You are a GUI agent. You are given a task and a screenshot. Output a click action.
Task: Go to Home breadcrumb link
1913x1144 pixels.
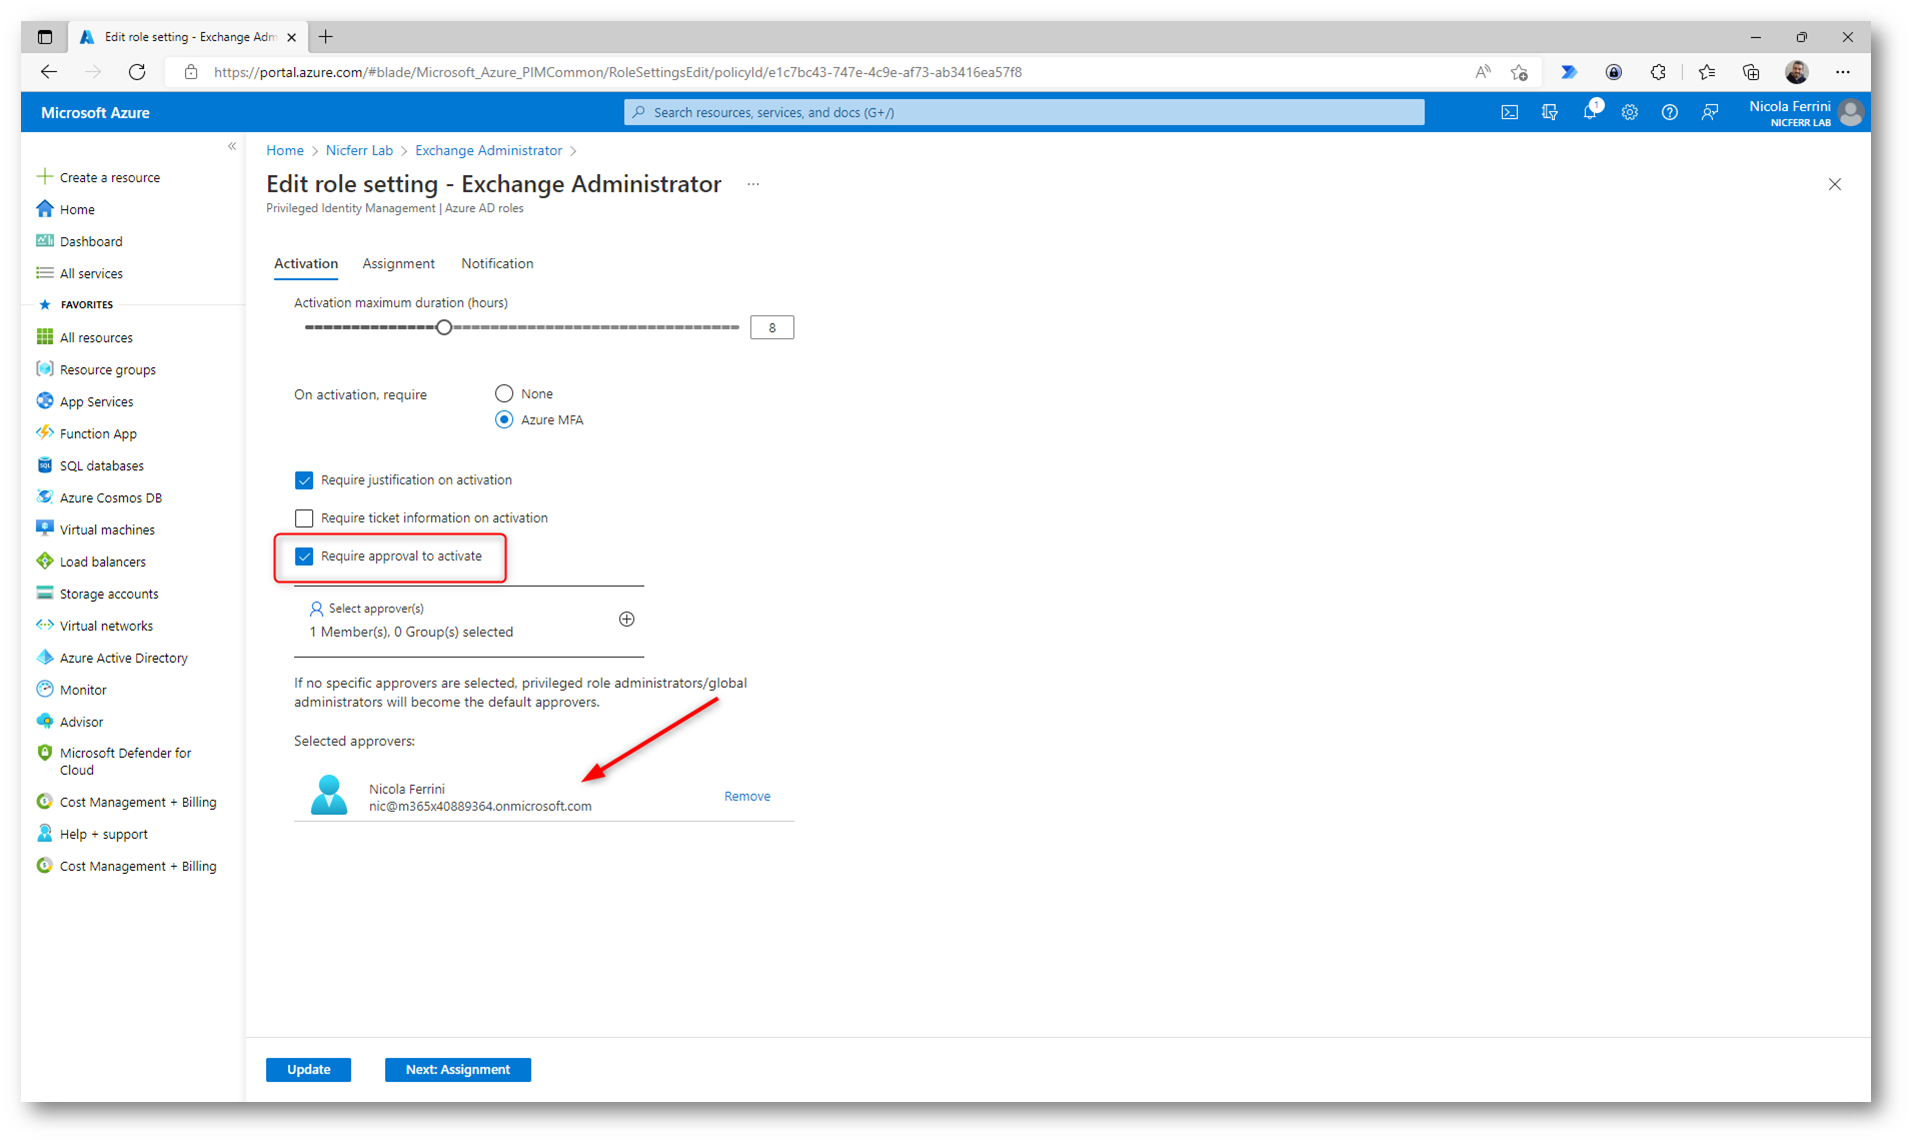(284, 151)
